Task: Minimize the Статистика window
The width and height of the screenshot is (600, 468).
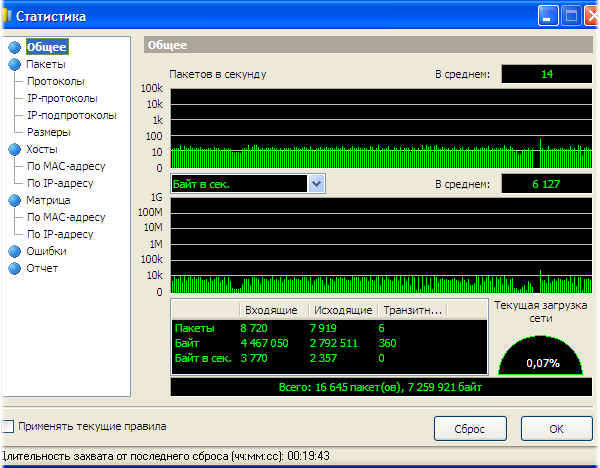Action: [x=548, y=16]
